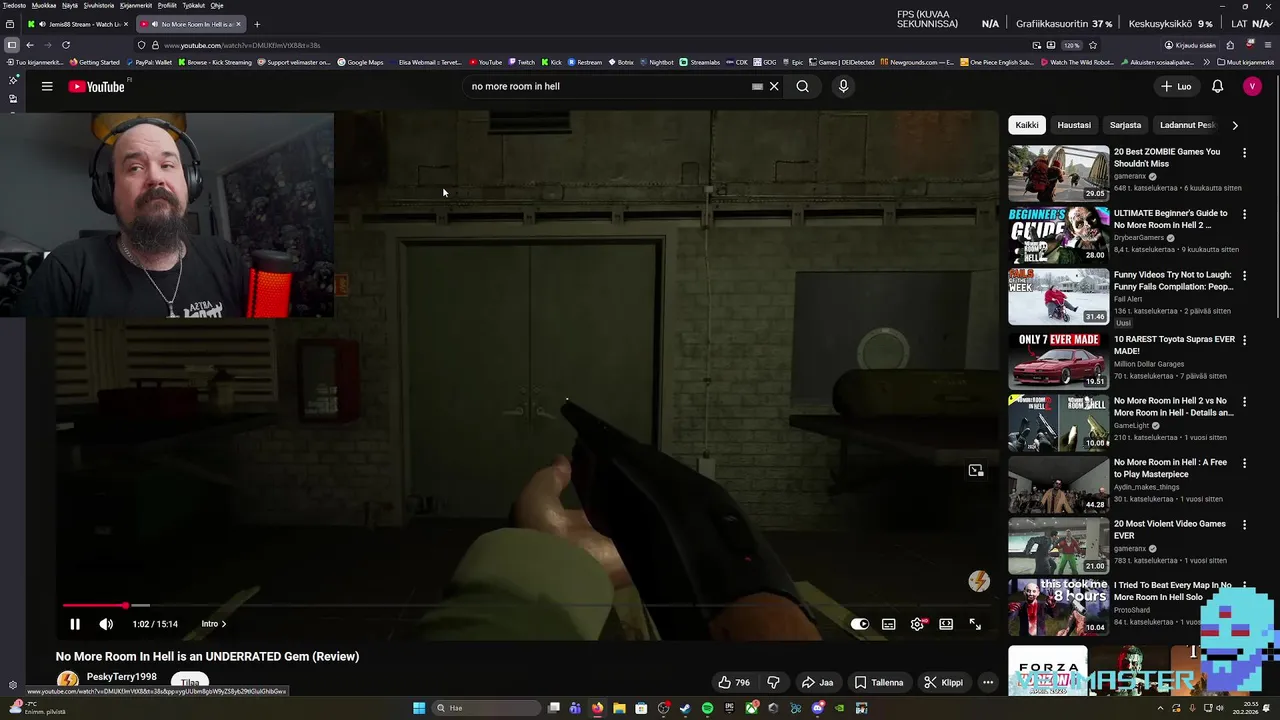Switch player to theater mode
The width and height of the screenshot is (1280, 720).
tap(946, 624)
